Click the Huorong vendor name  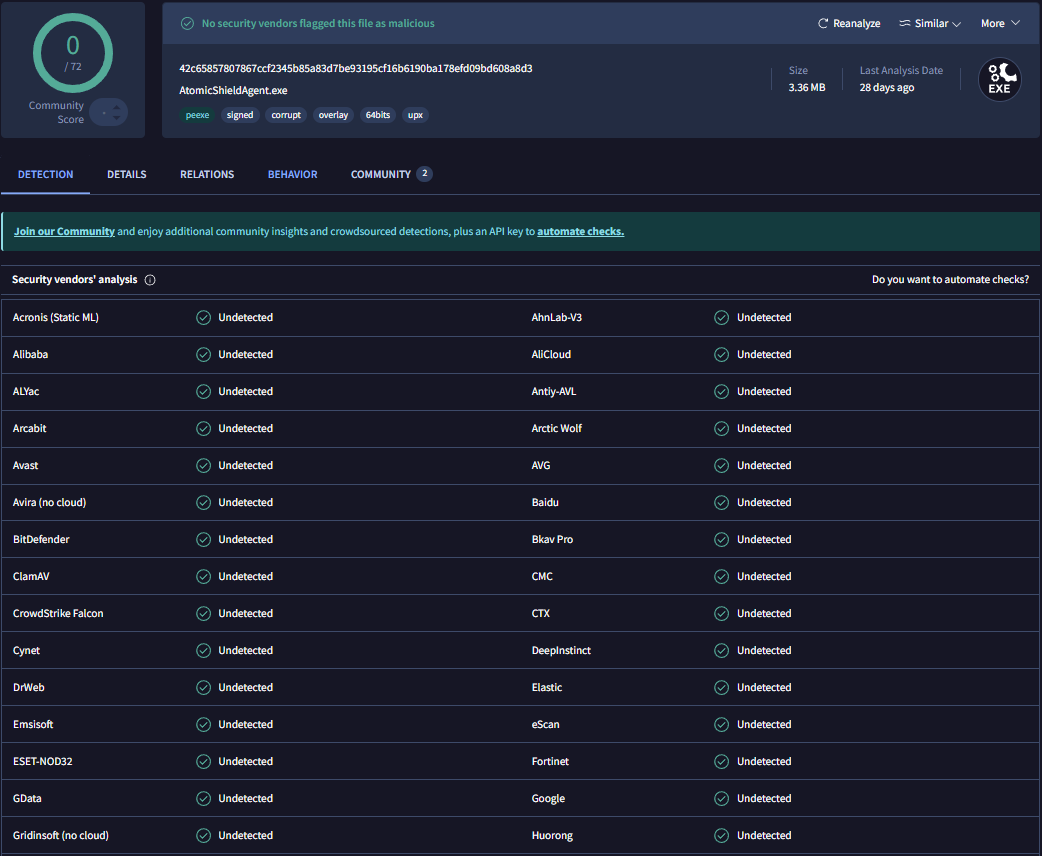pyautogui.click(x=552, y=835)
